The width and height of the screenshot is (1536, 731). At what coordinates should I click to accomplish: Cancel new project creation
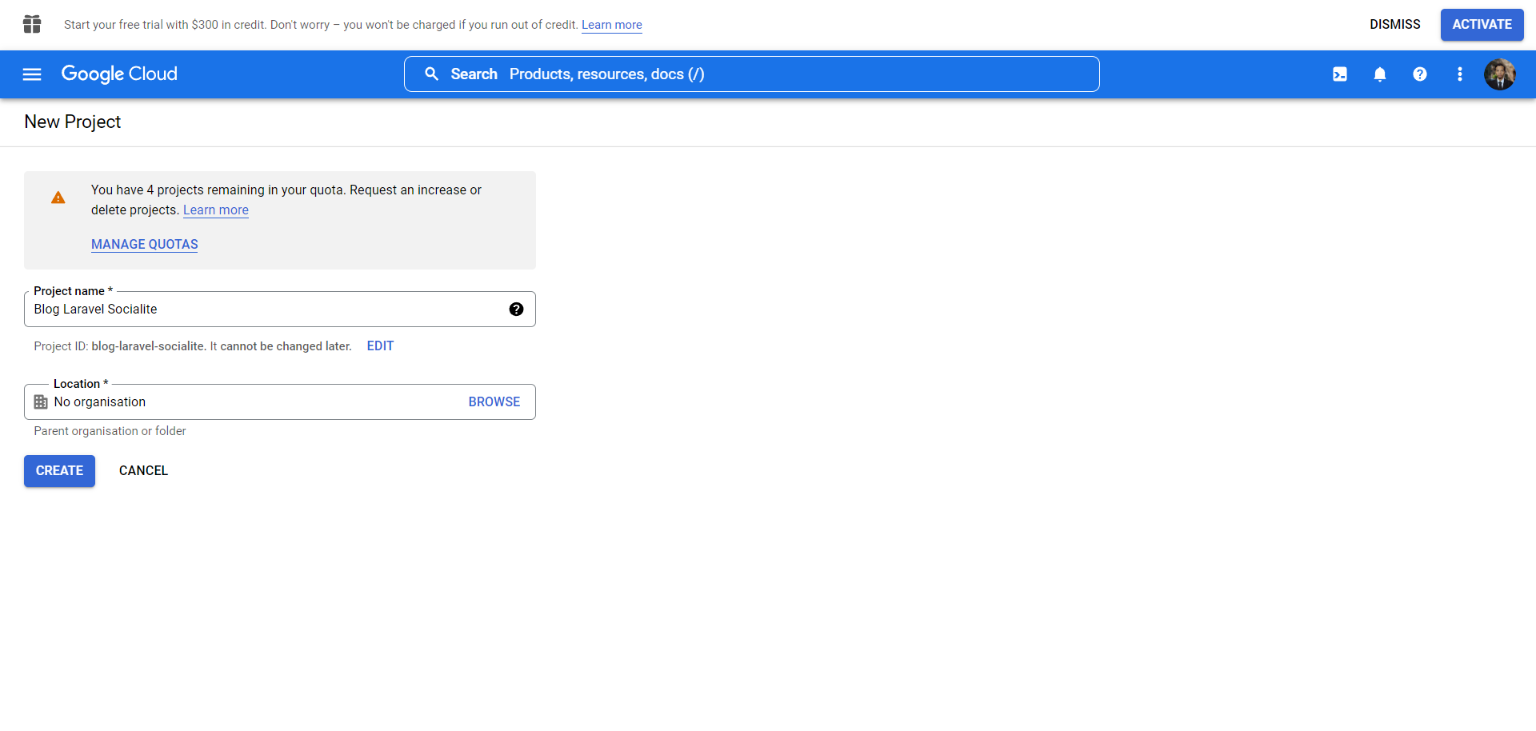(x=143, y=471)
